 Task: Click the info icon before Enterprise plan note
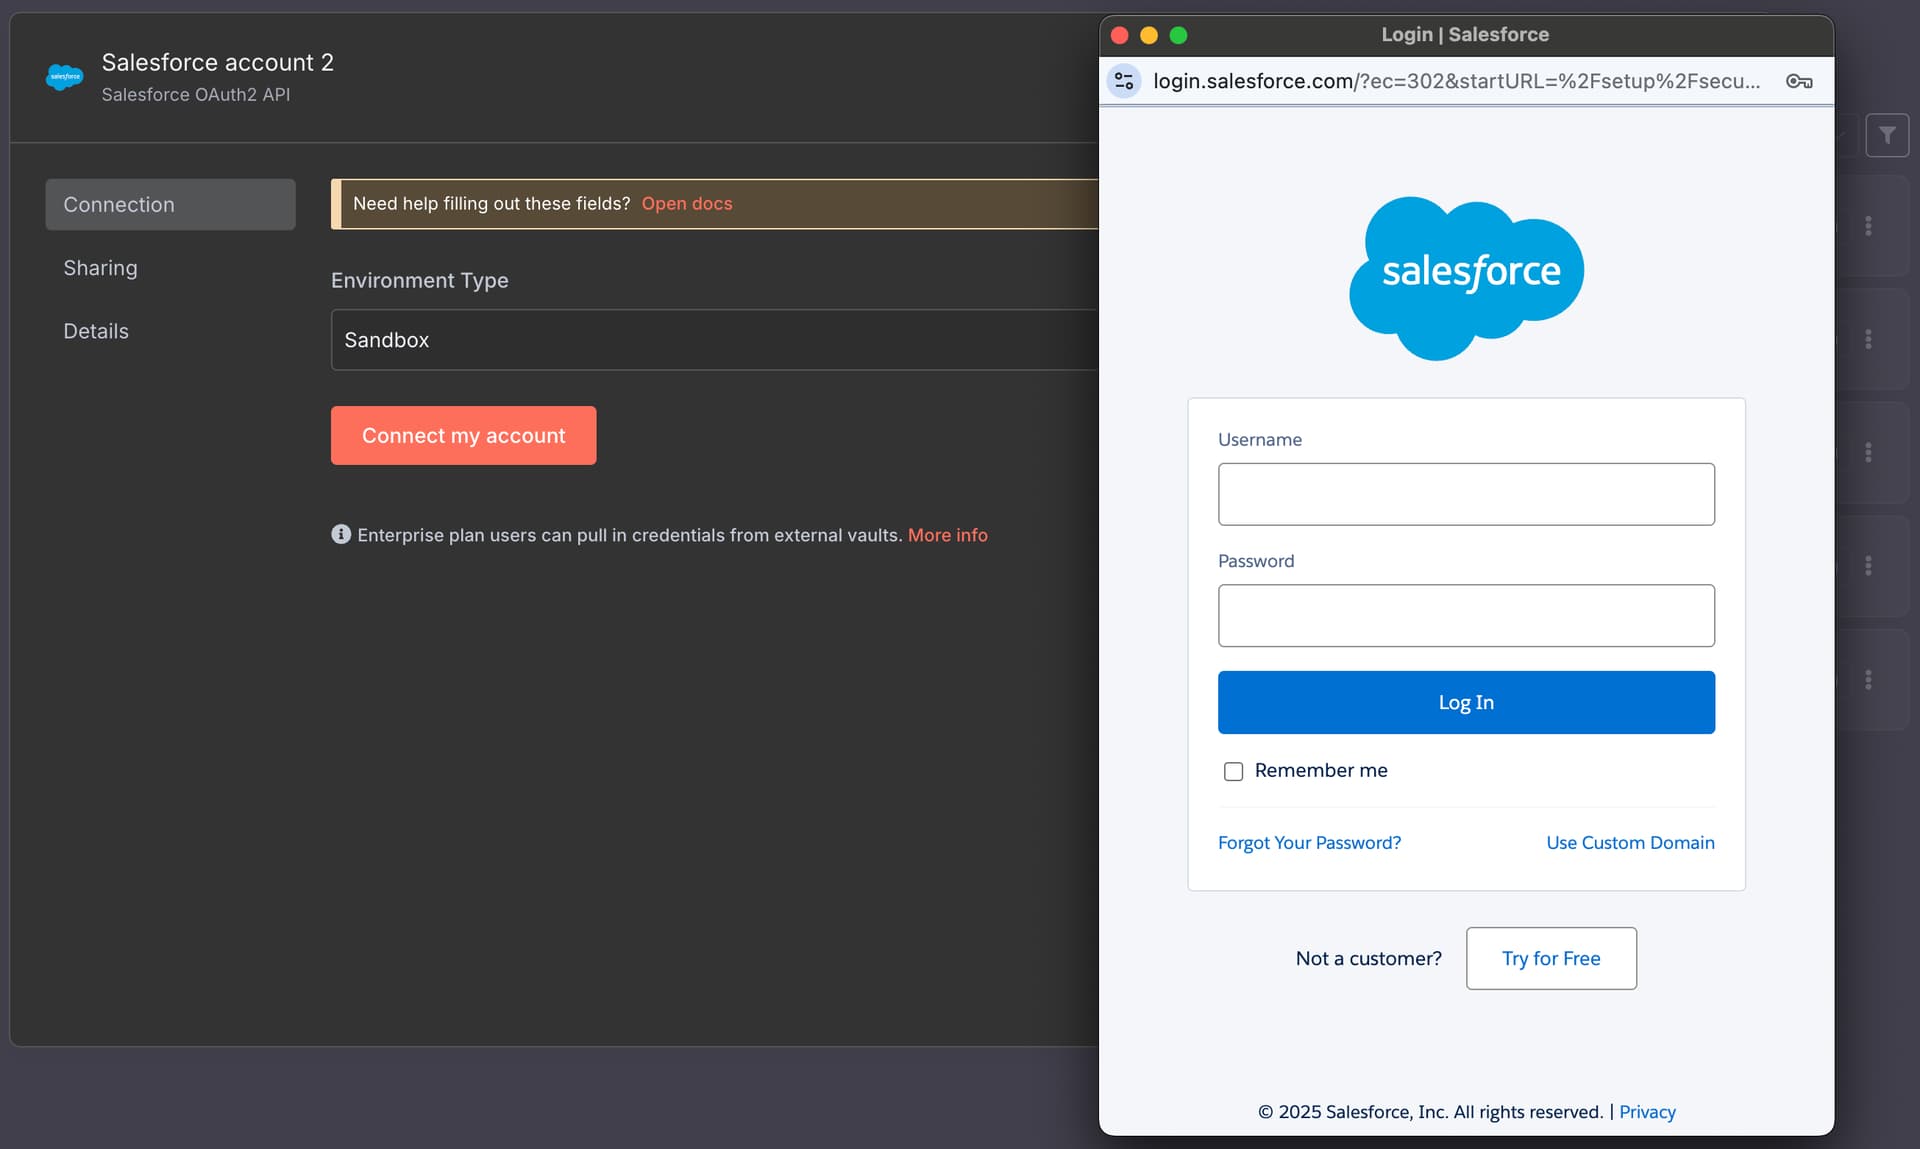coord(341,534)
